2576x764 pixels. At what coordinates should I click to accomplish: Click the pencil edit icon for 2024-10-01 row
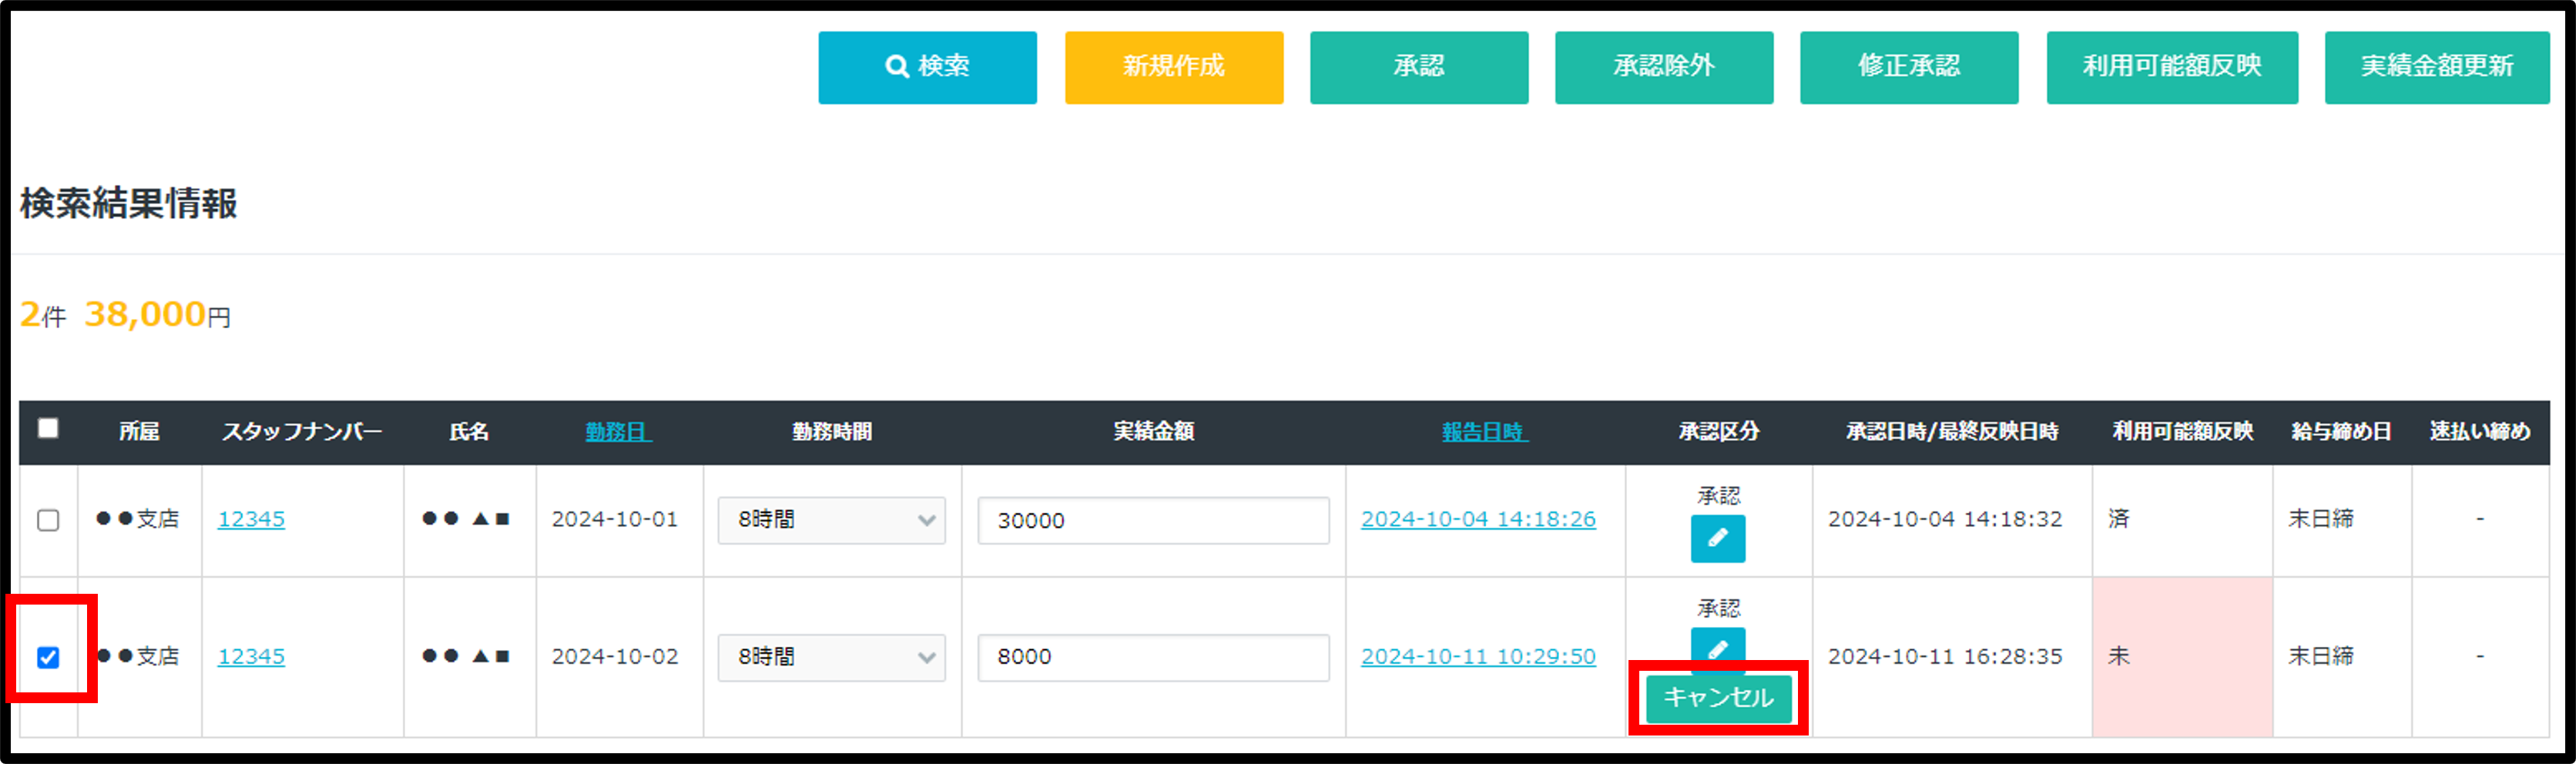[x=1717, y=538]
